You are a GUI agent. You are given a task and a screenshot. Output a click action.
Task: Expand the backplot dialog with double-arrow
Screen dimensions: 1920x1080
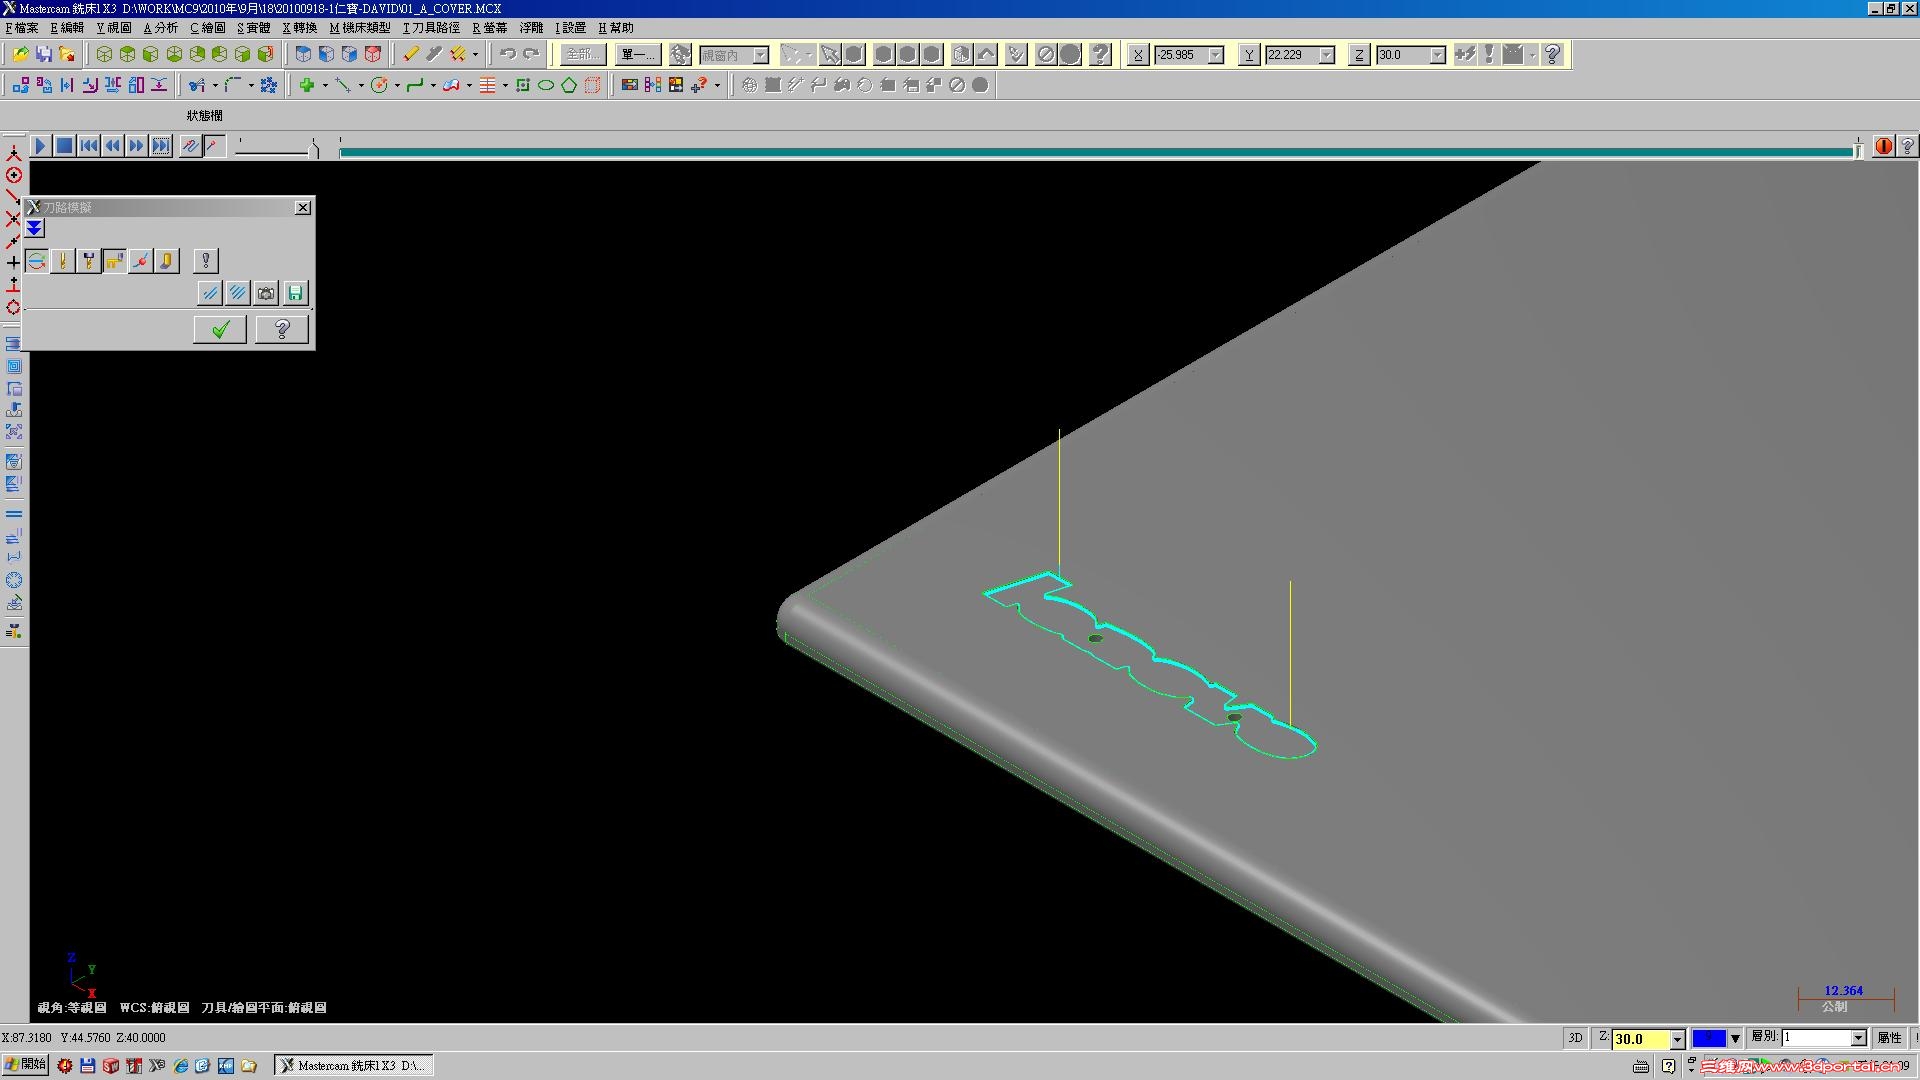point(35,229)
